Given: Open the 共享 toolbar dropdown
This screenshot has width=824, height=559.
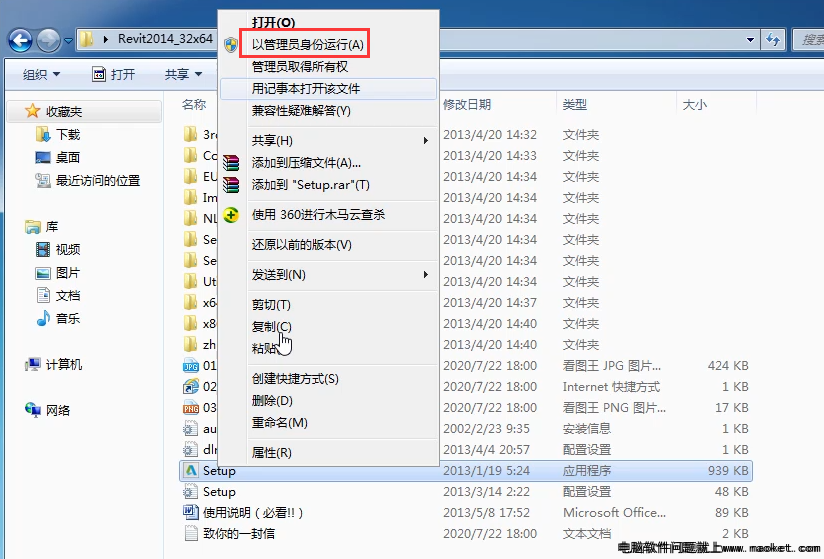Looking at the screenshot, I should (183, 75).
